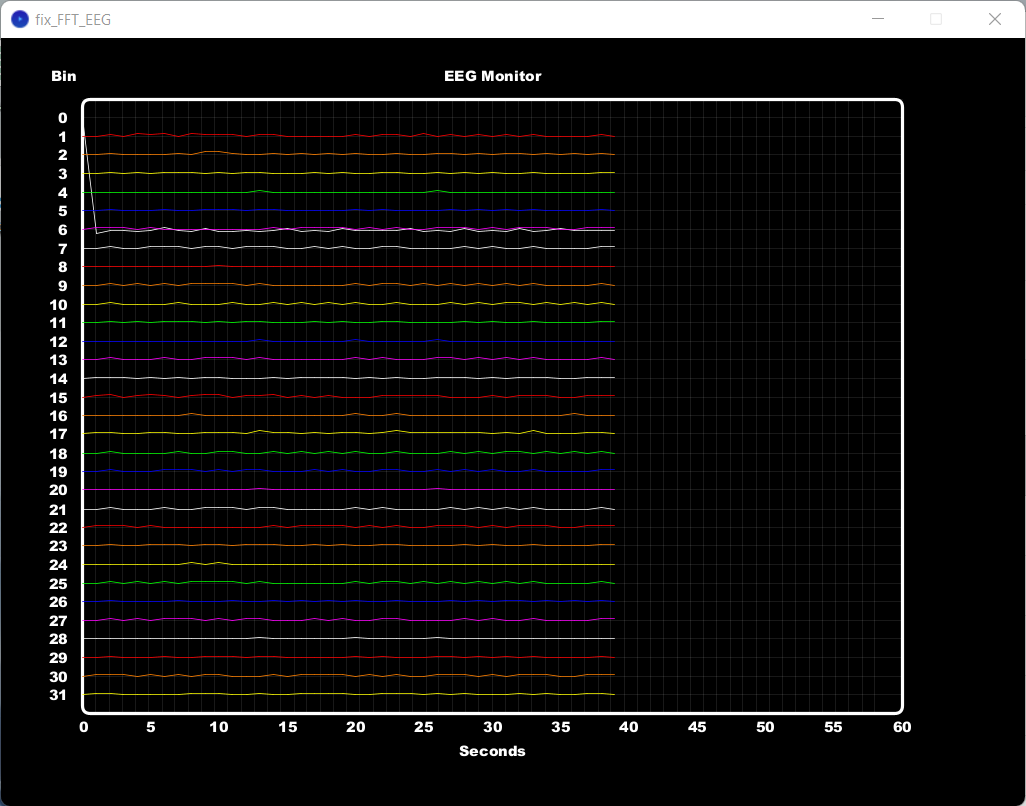Click the 15 seconds tick label
This screenshot has height=806, width=1026.
tap(287, 727)
